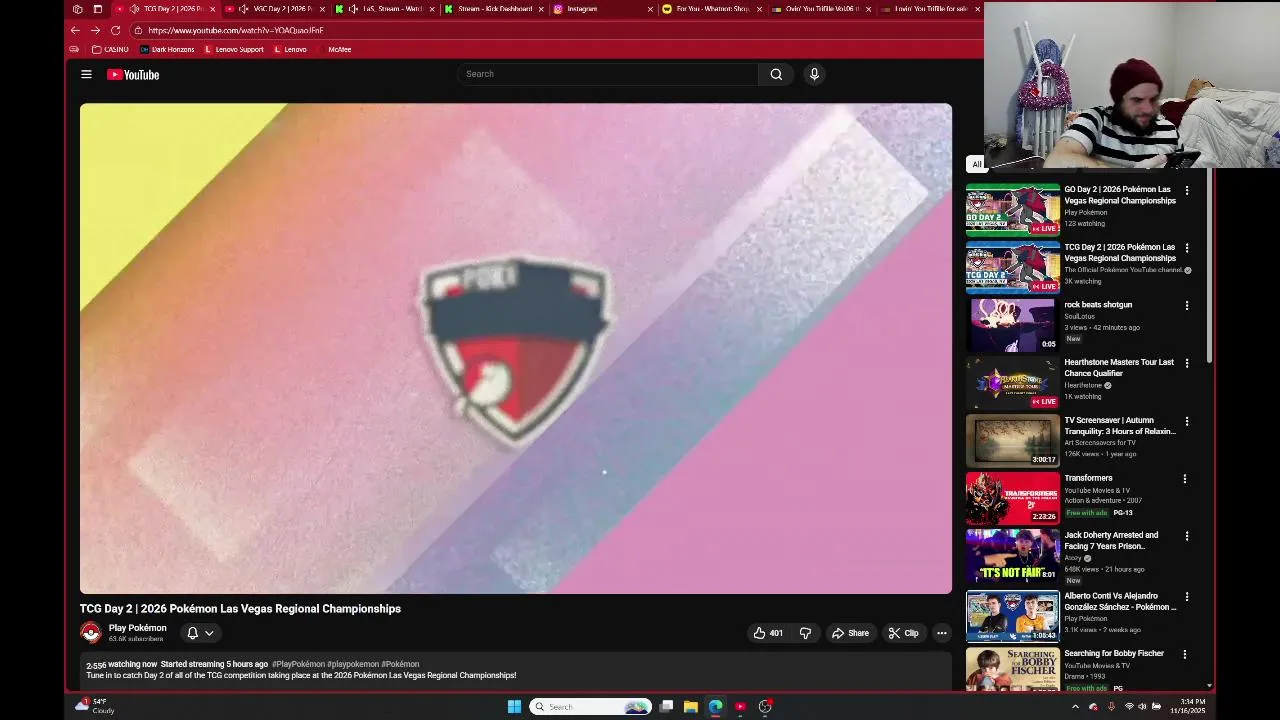Open Alberto Conti Vs Alejandro video
This screenshot has height=720, width=1280.
1012,615
